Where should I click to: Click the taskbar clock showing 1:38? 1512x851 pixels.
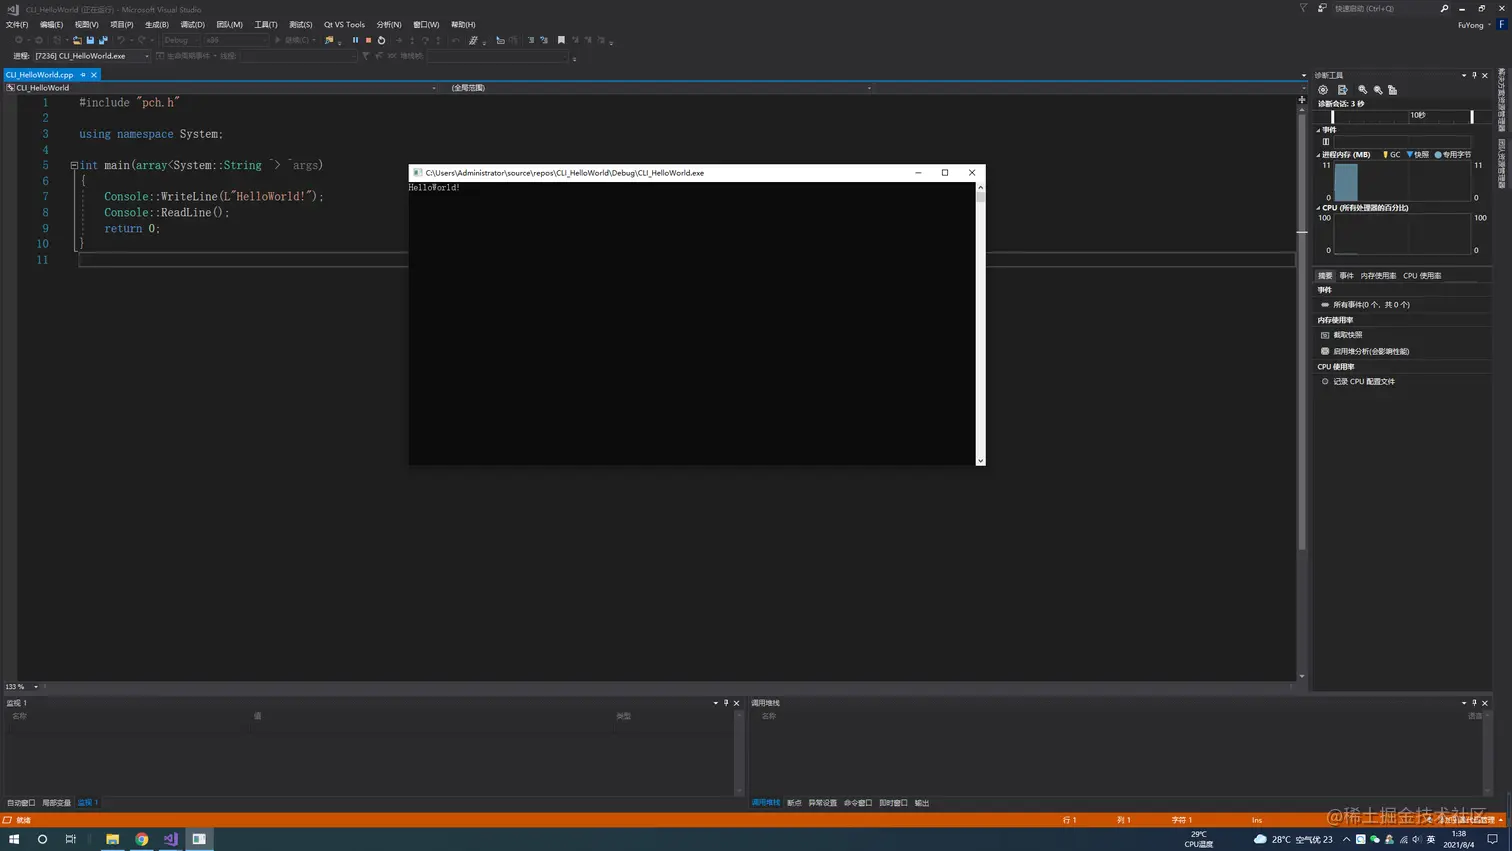tap(1458, 839)
